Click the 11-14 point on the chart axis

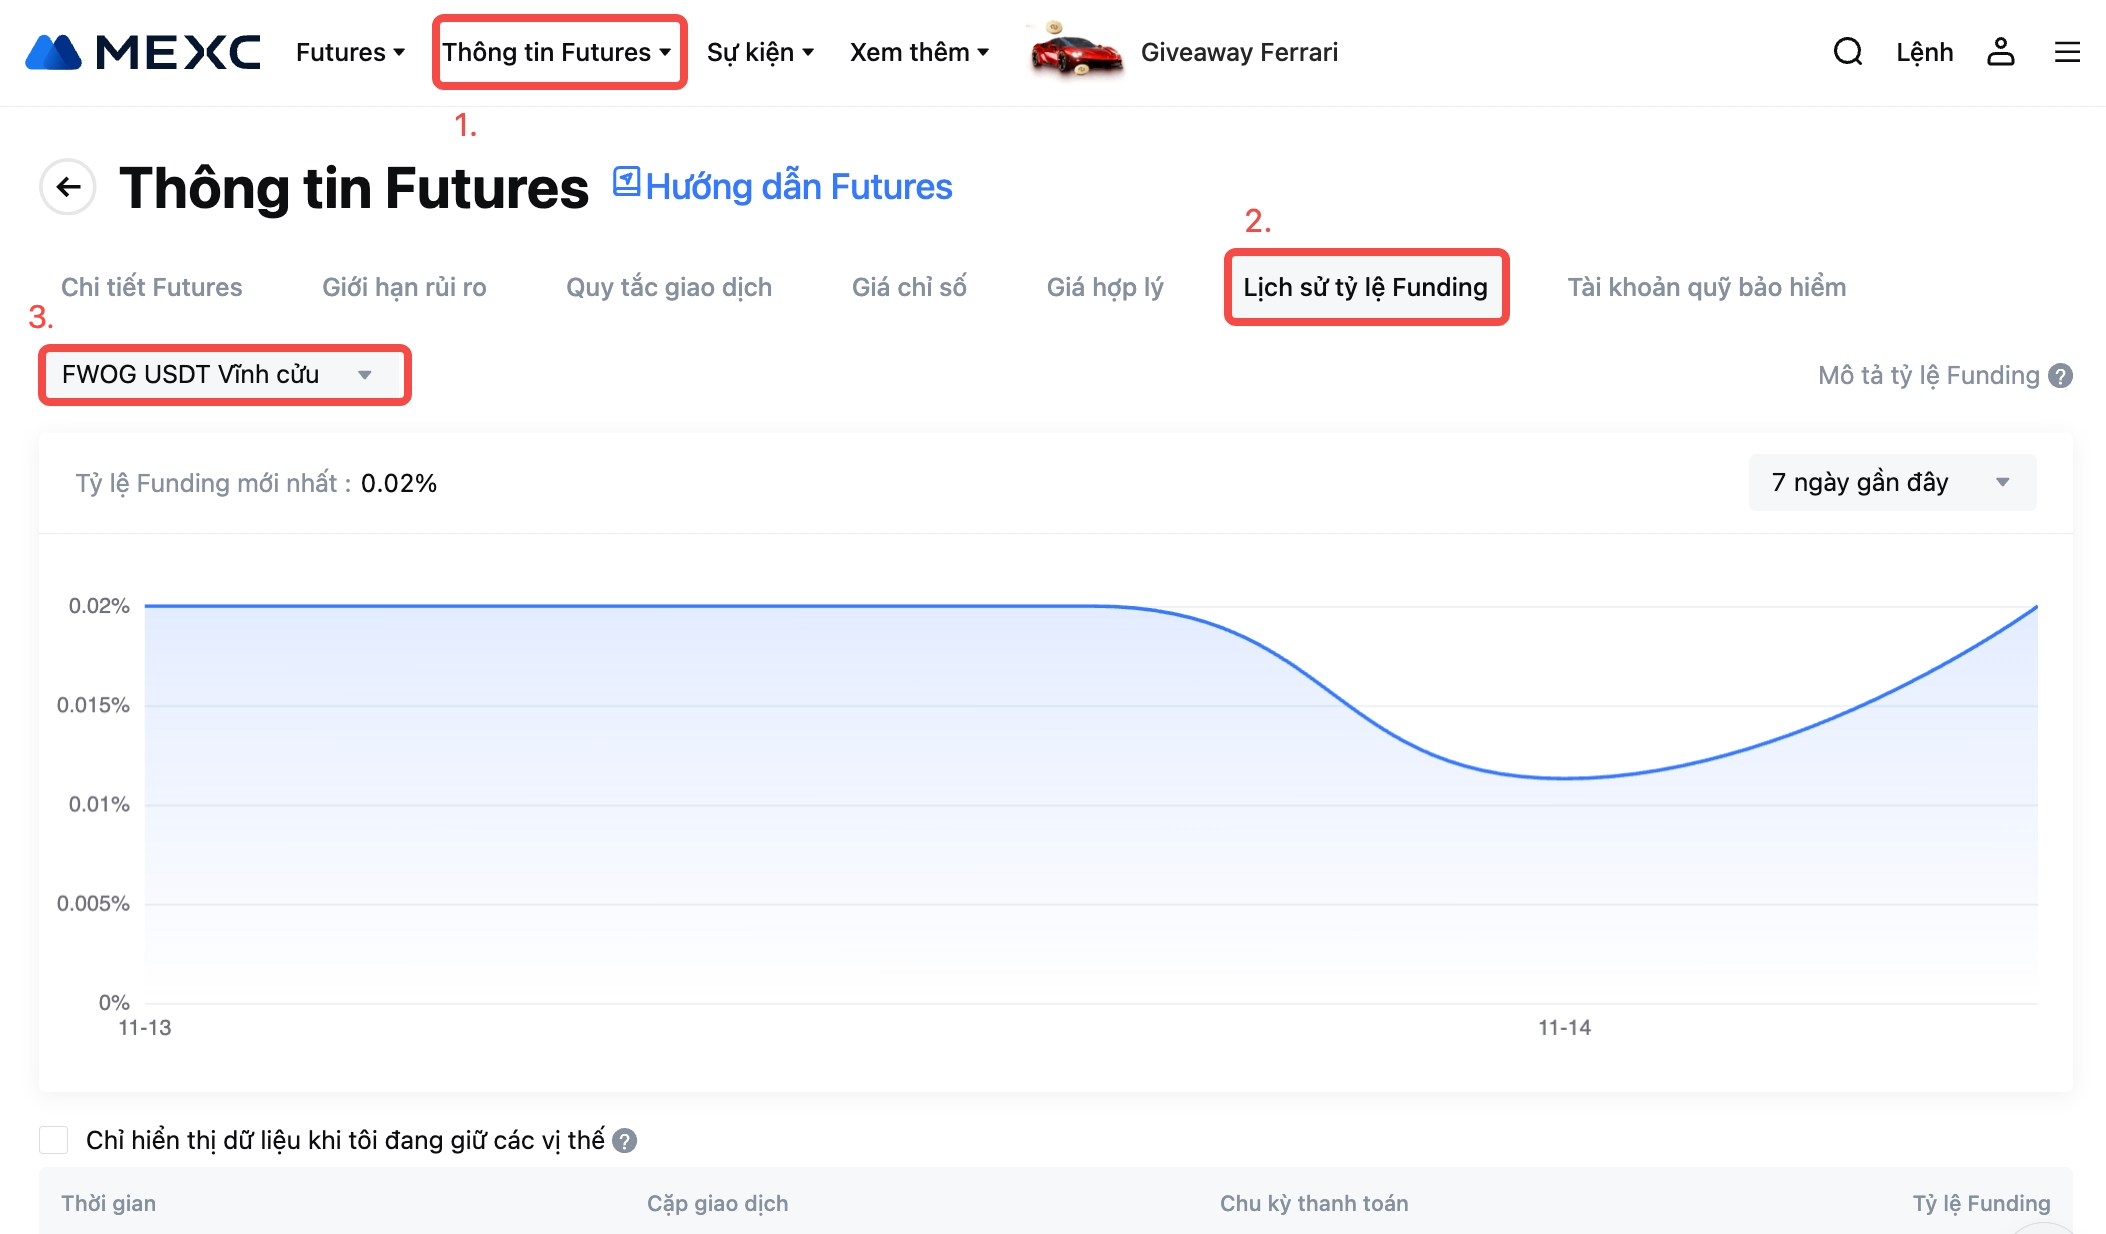pos(1564,1027)
